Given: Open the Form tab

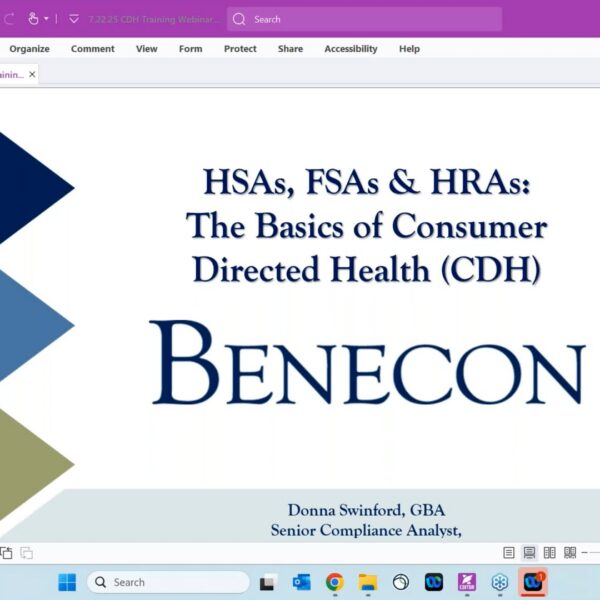Looking at the screenshot, I should (191, 49).
